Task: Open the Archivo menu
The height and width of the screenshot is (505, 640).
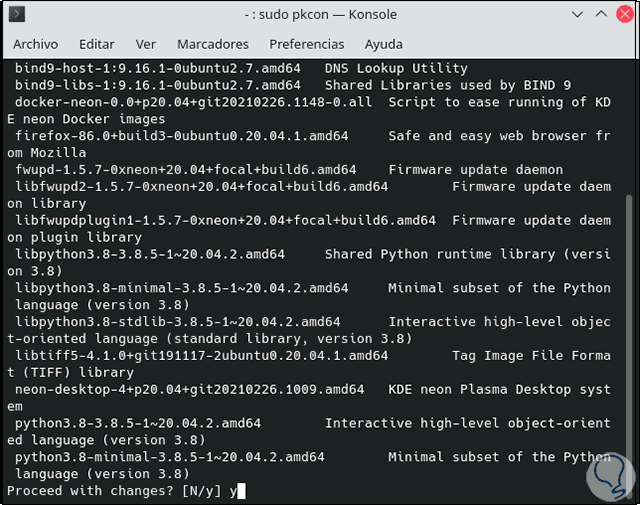Action: (36, 44)
